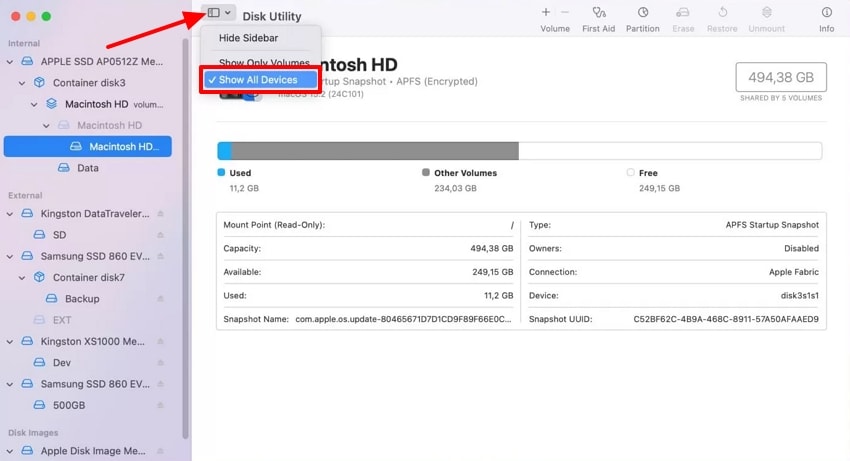Click the disk3s1s1 device value

pyautogui.click(x=800, y=296)
